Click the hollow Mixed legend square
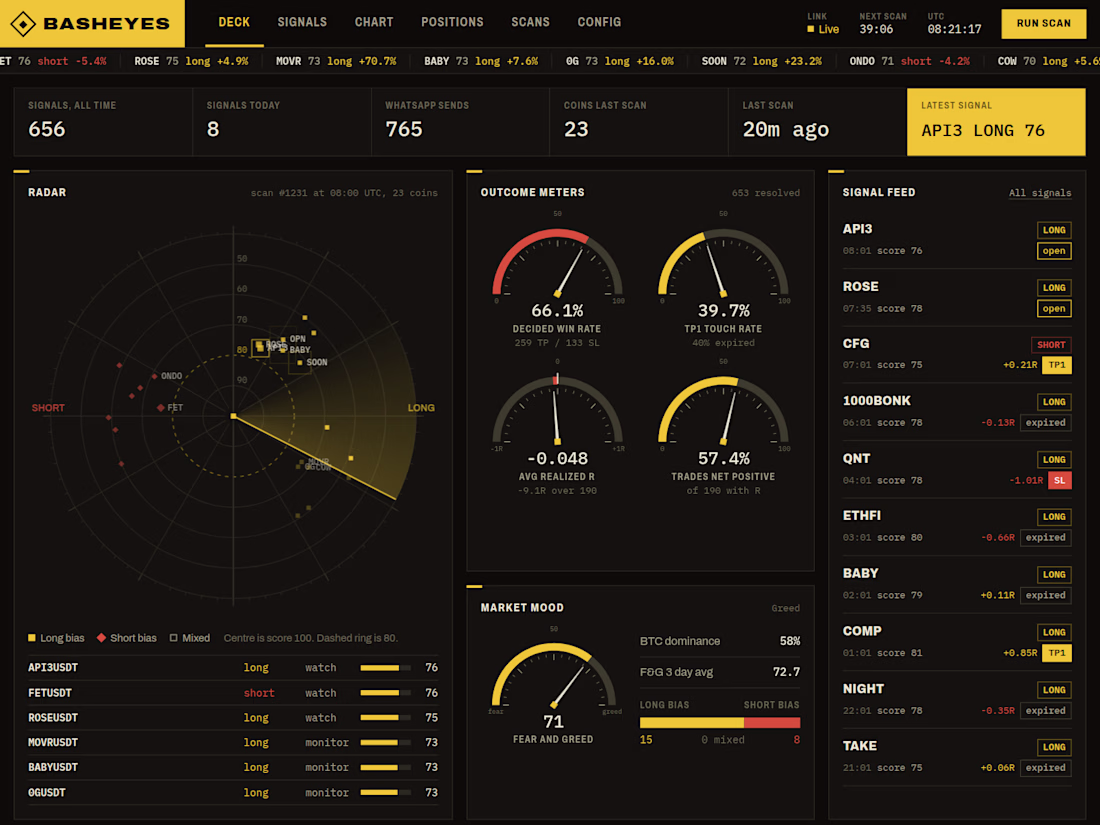This screenshot has height=825, width=1100. pyautogui.click(x=173, y=638)
